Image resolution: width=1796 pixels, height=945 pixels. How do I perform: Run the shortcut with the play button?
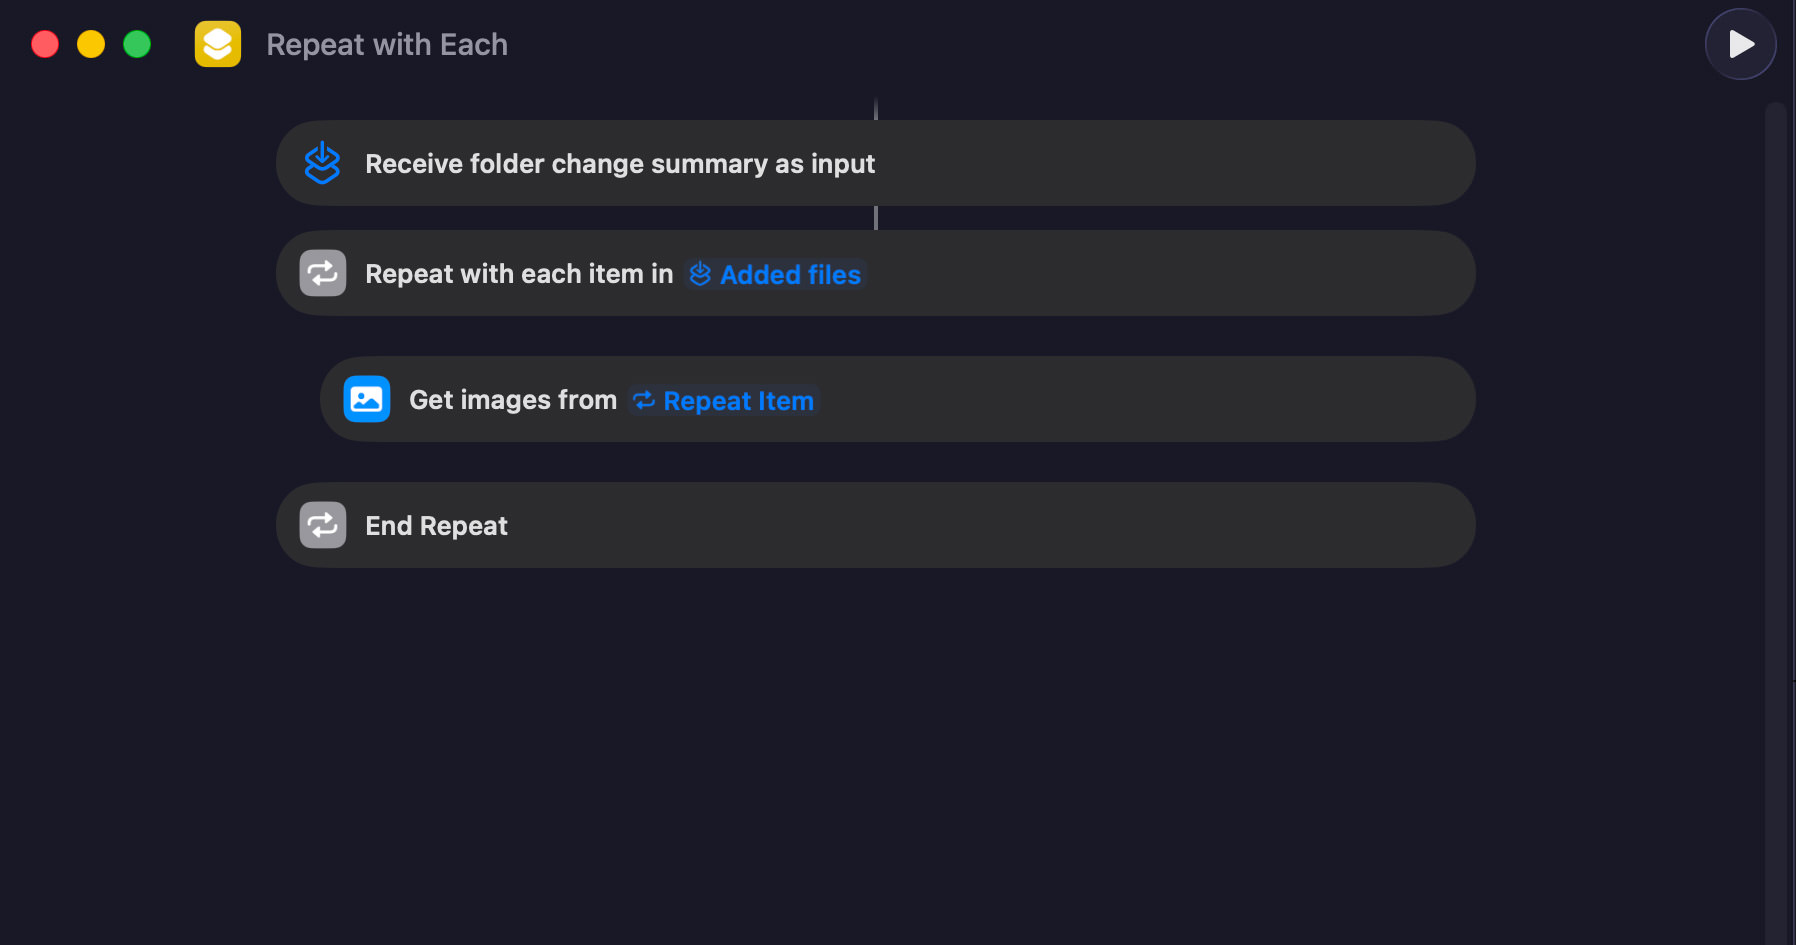click(x=1740, y=44)
